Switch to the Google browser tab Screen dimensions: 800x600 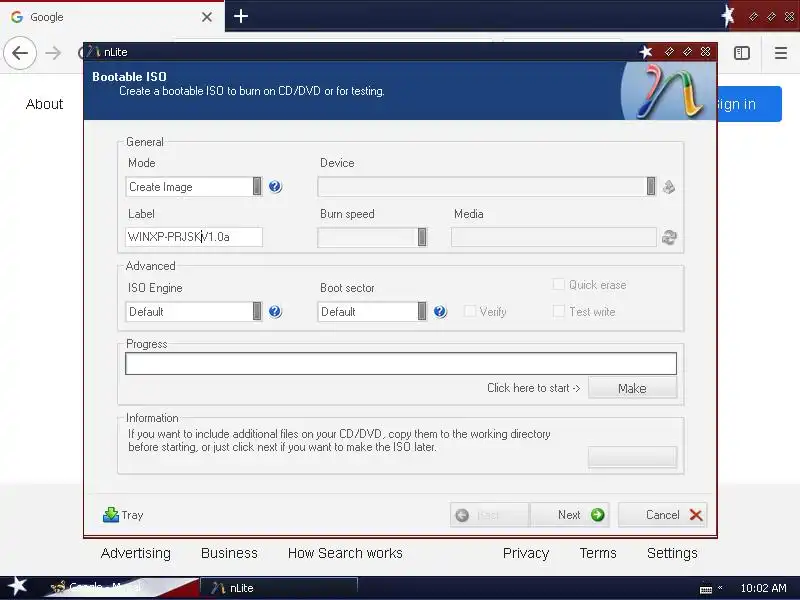click(112, 17)
